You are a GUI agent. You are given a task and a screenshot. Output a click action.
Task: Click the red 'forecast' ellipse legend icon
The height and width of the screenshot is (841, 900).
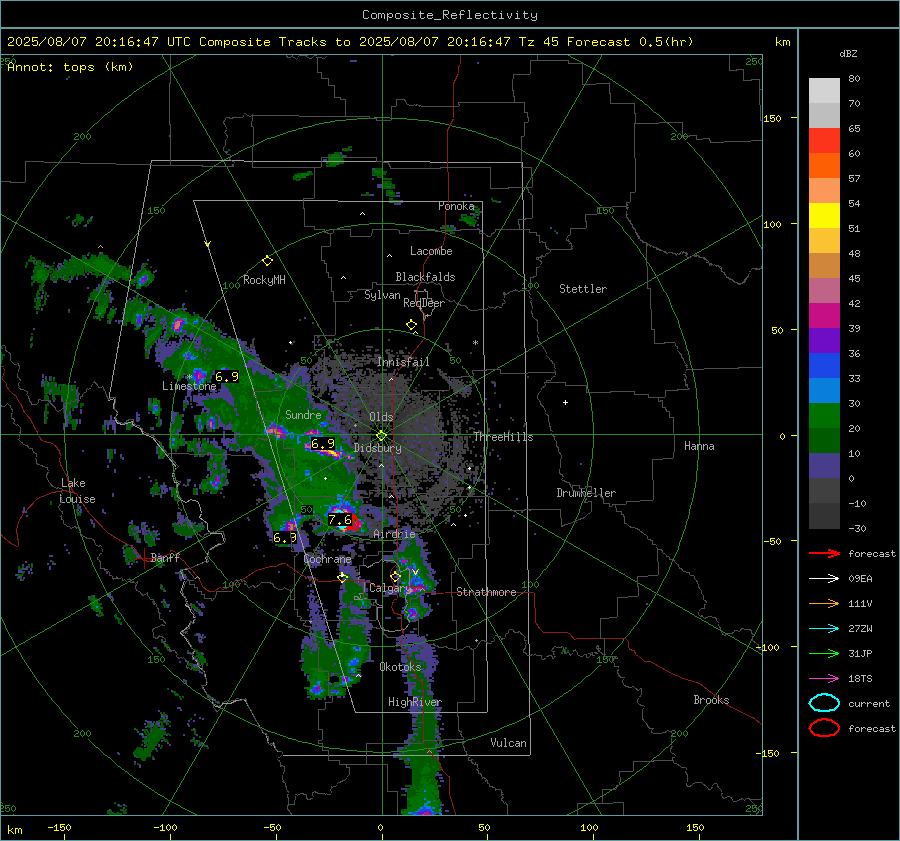(x=824, y=728)
